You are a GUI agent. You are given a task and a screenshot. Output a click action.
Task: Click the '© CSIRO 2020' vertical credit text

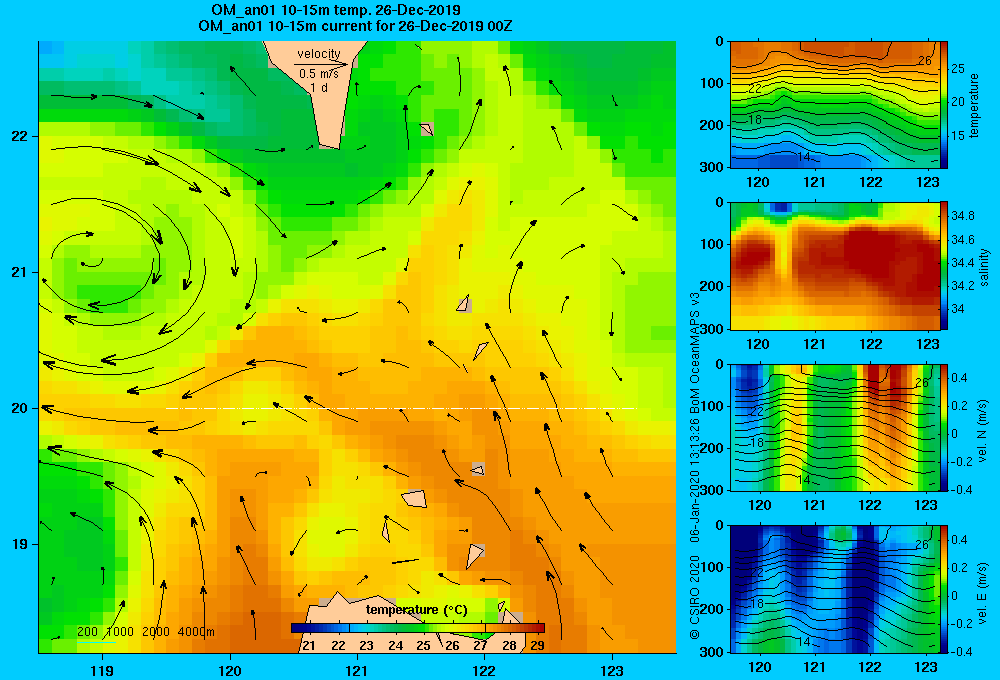pyautogui.click(x=694, y=597)
